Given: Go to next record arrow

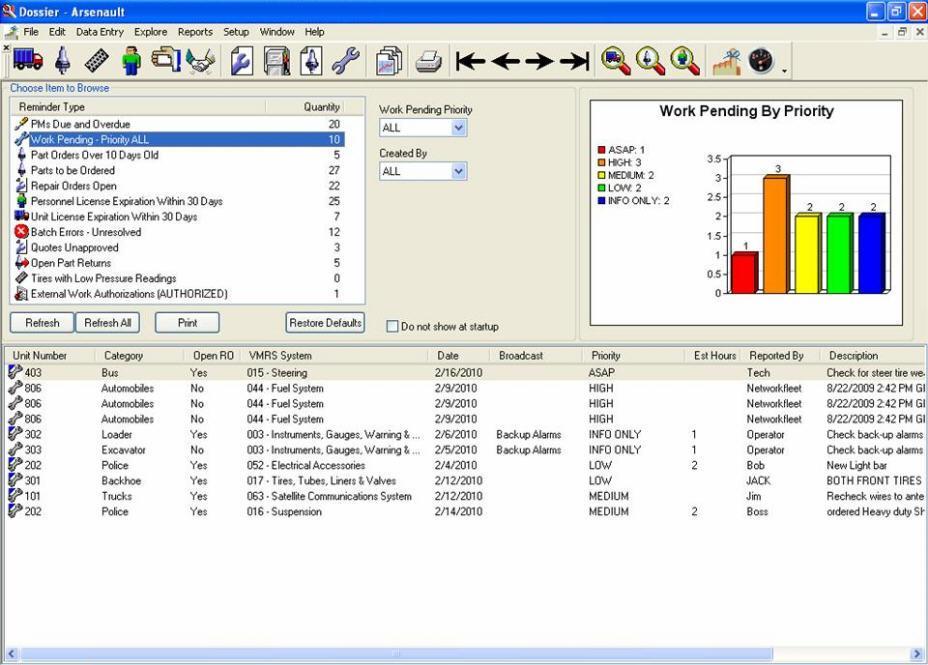Looking at the screenshot, I should tap(540, 61).
